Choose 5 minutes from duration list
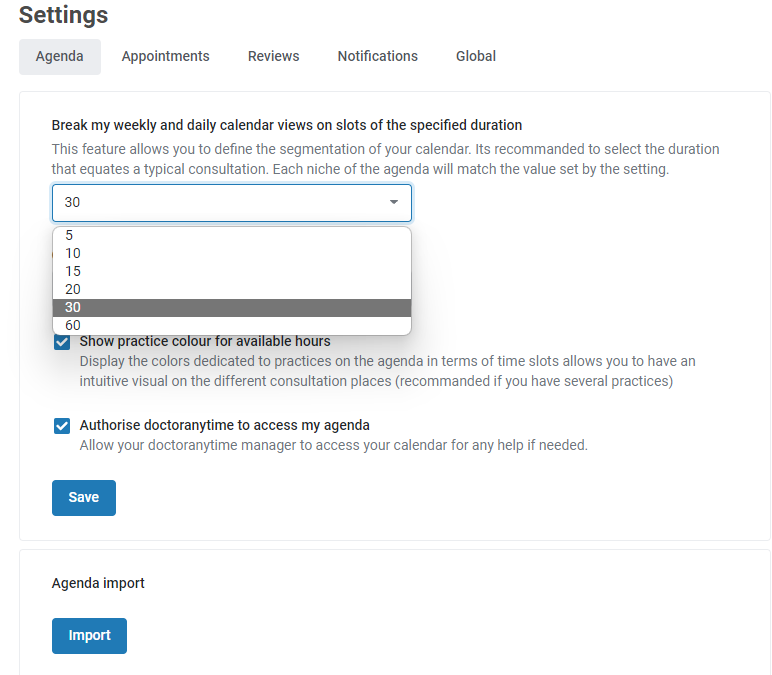Screen dimensions: 772x675 [x=232, y=235]
